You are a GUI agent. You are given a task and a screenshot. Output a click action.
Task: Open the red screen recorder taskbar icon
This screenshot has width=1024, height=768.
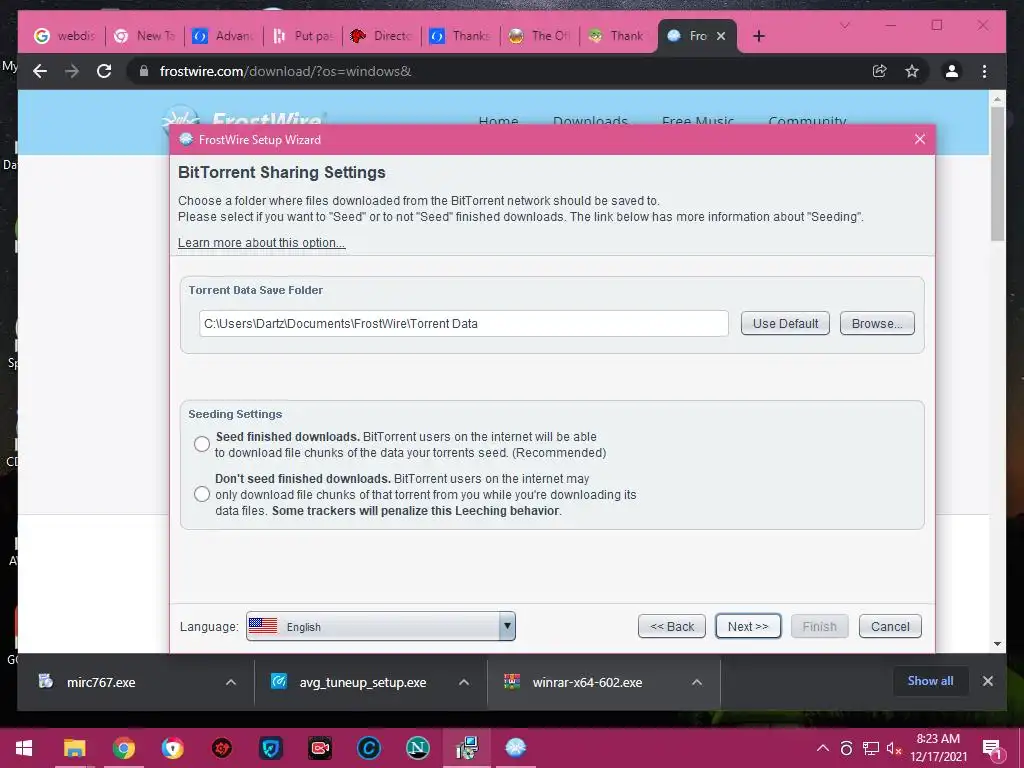[x=320, y=748]
